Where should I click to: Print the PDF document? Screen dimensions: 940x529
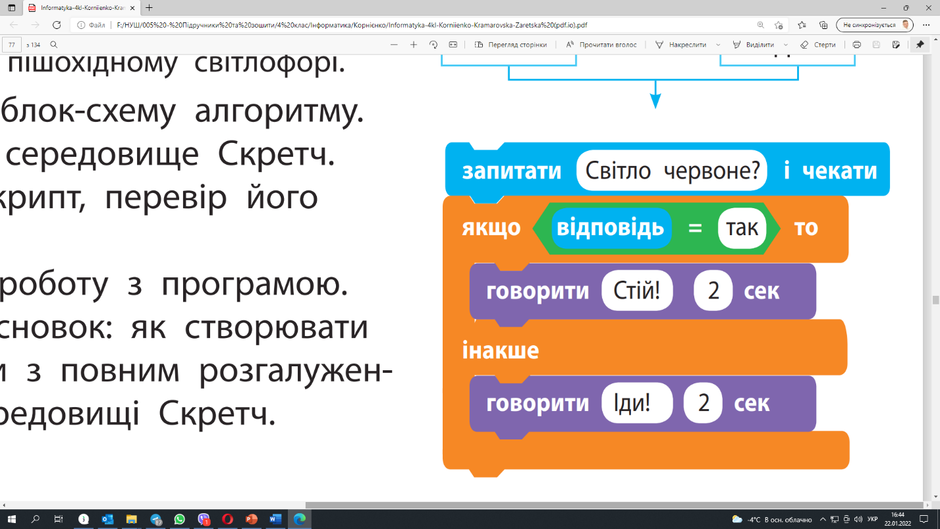(857, 45)
